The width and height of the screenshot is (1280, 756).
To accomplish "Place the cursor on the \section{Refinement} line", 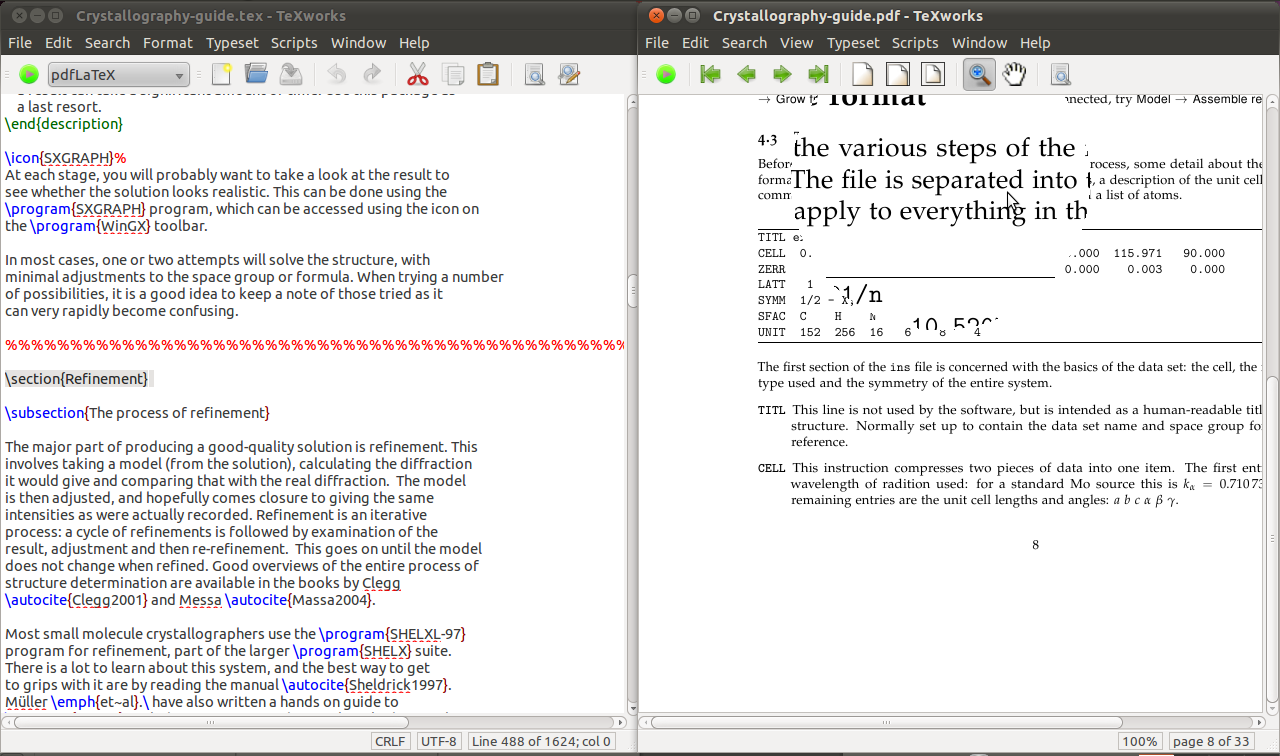I will point(77,379).
